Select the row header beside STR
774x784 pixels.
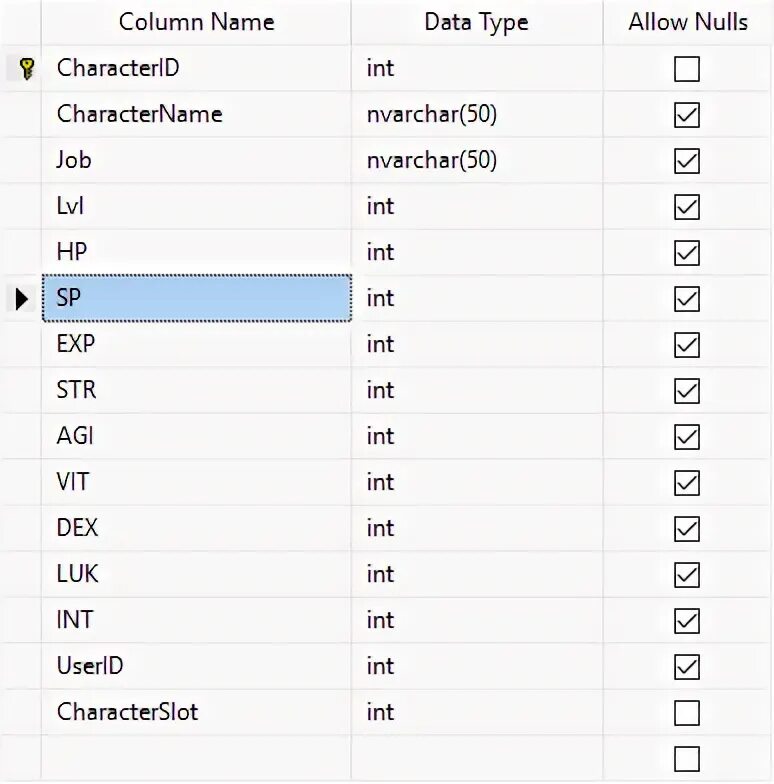[22, 390]
